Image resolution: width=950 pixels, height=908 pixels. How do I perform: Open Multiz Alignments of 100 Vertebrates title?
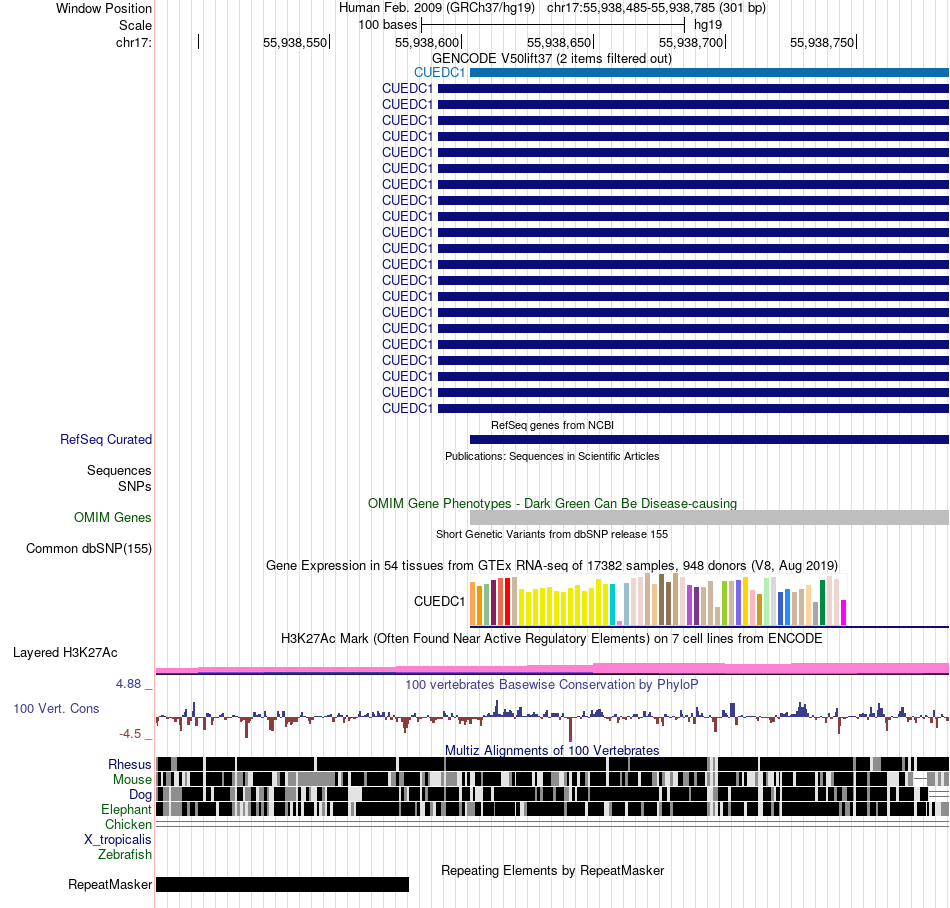click(552, 751)
